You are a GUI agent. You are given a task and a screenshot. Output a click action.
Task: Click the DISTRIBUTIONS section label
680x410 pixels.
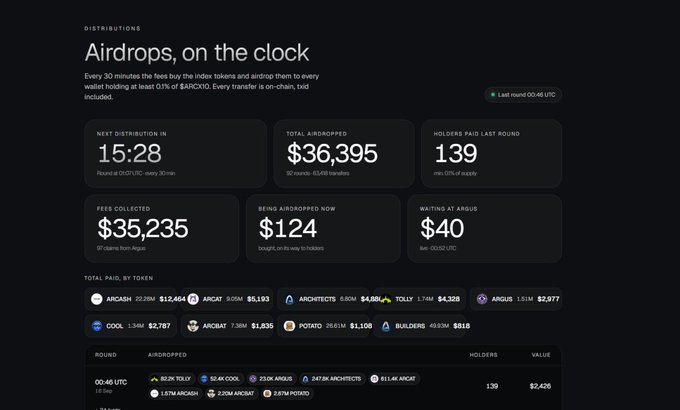112,29
